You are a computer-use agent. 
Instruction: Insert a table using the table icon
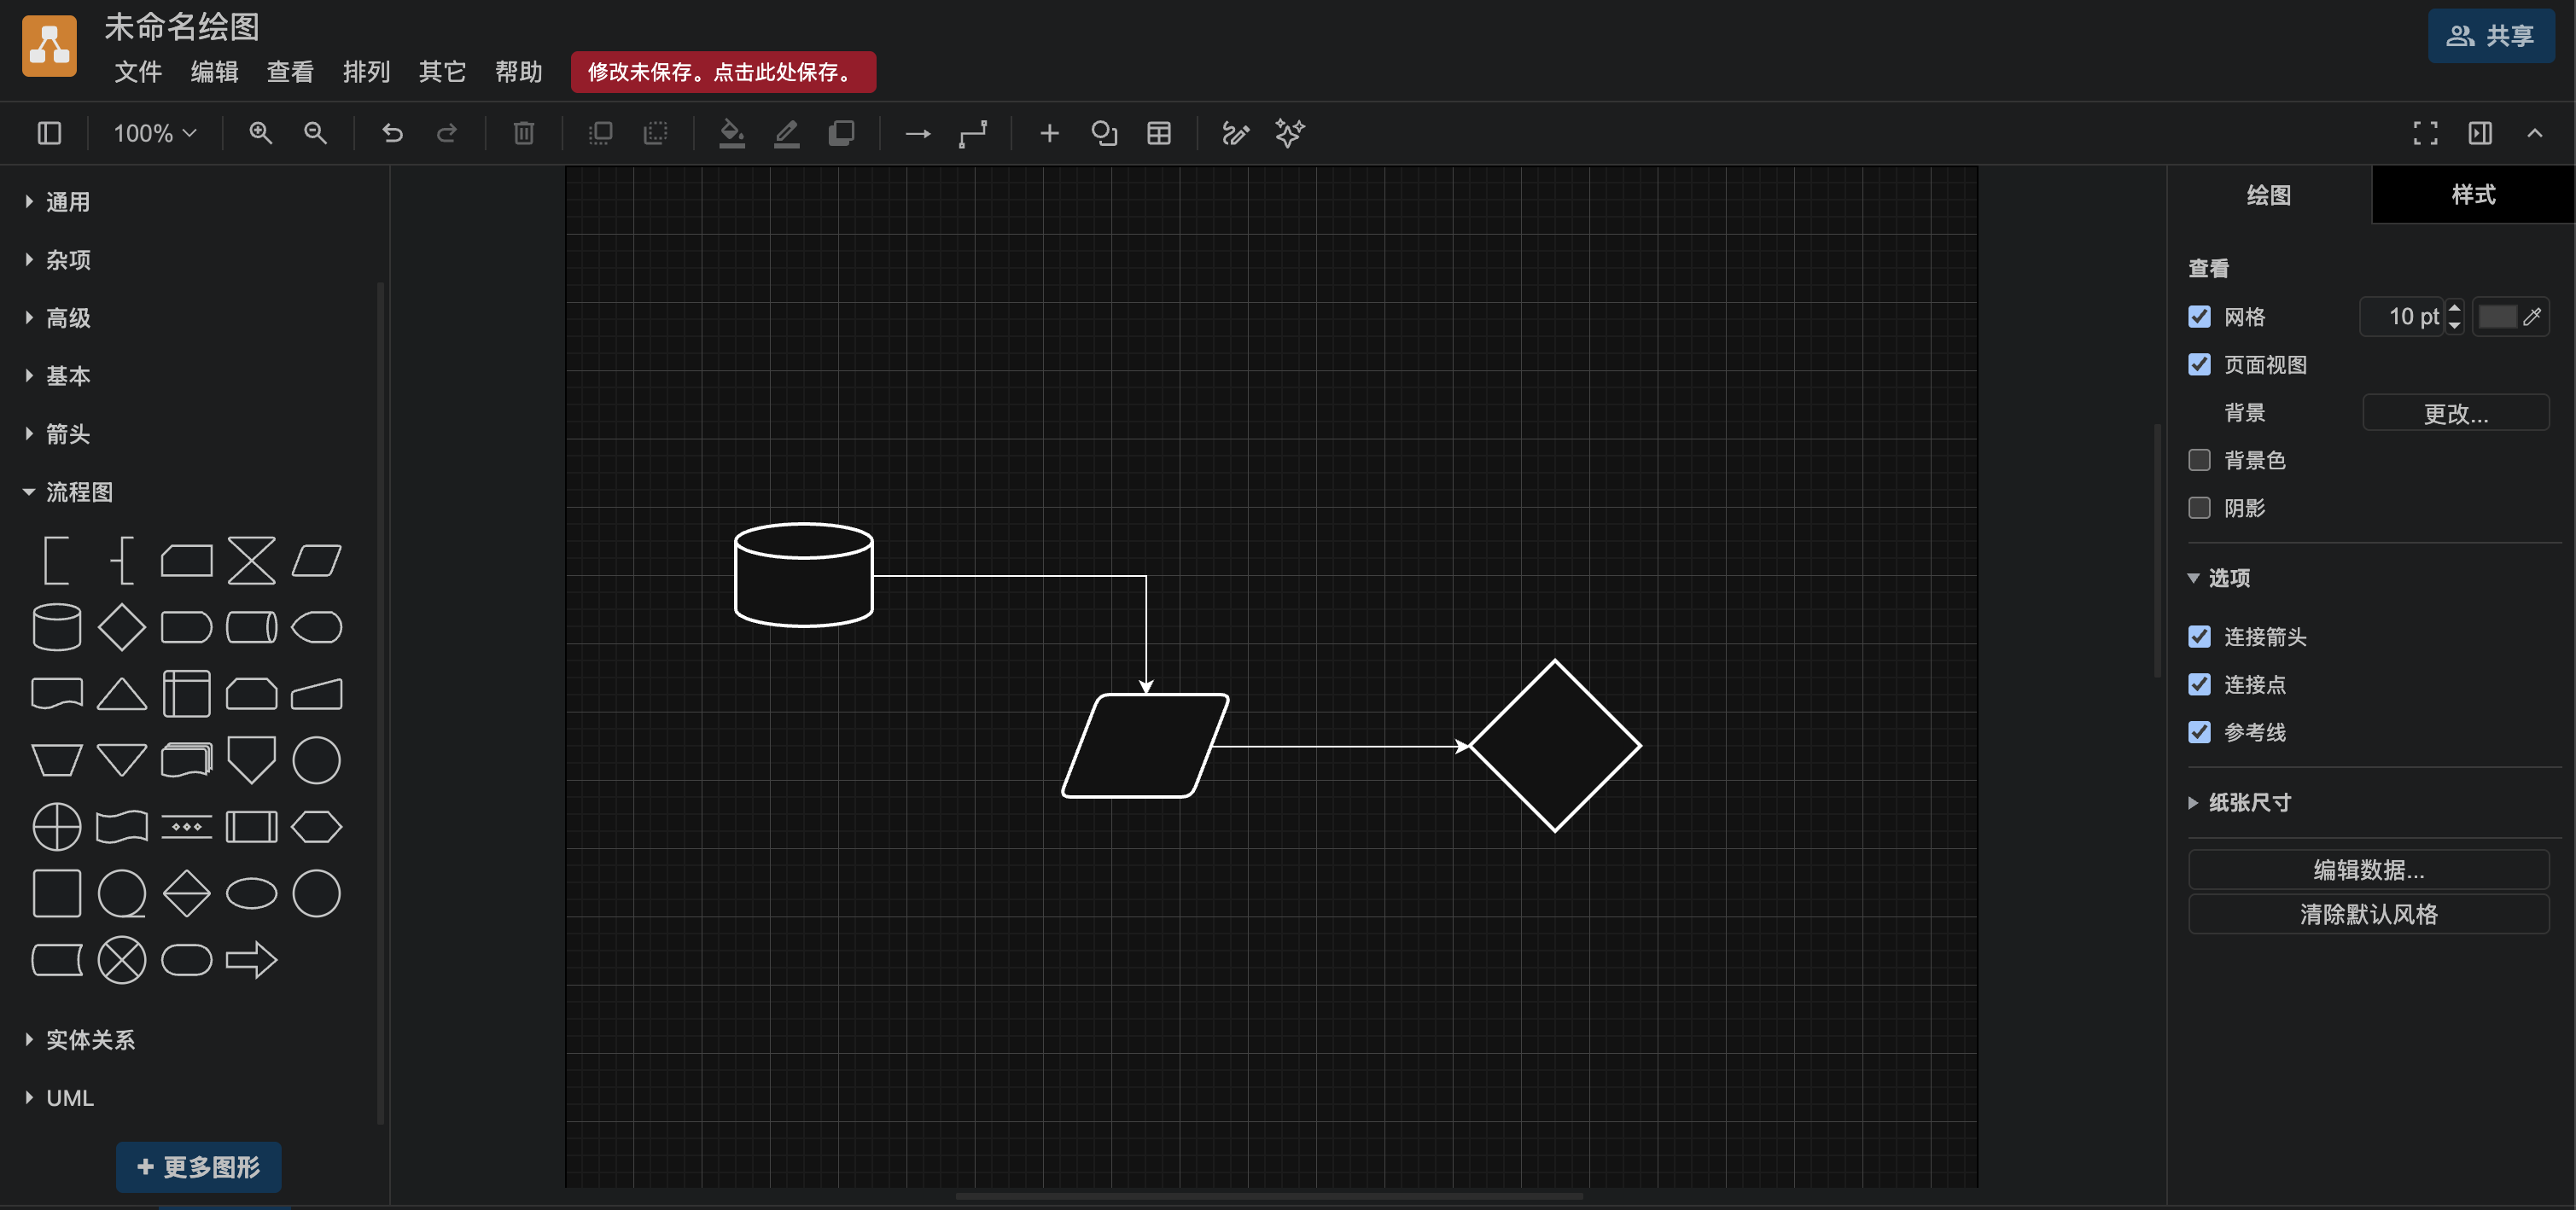[x=1159, y=133]
